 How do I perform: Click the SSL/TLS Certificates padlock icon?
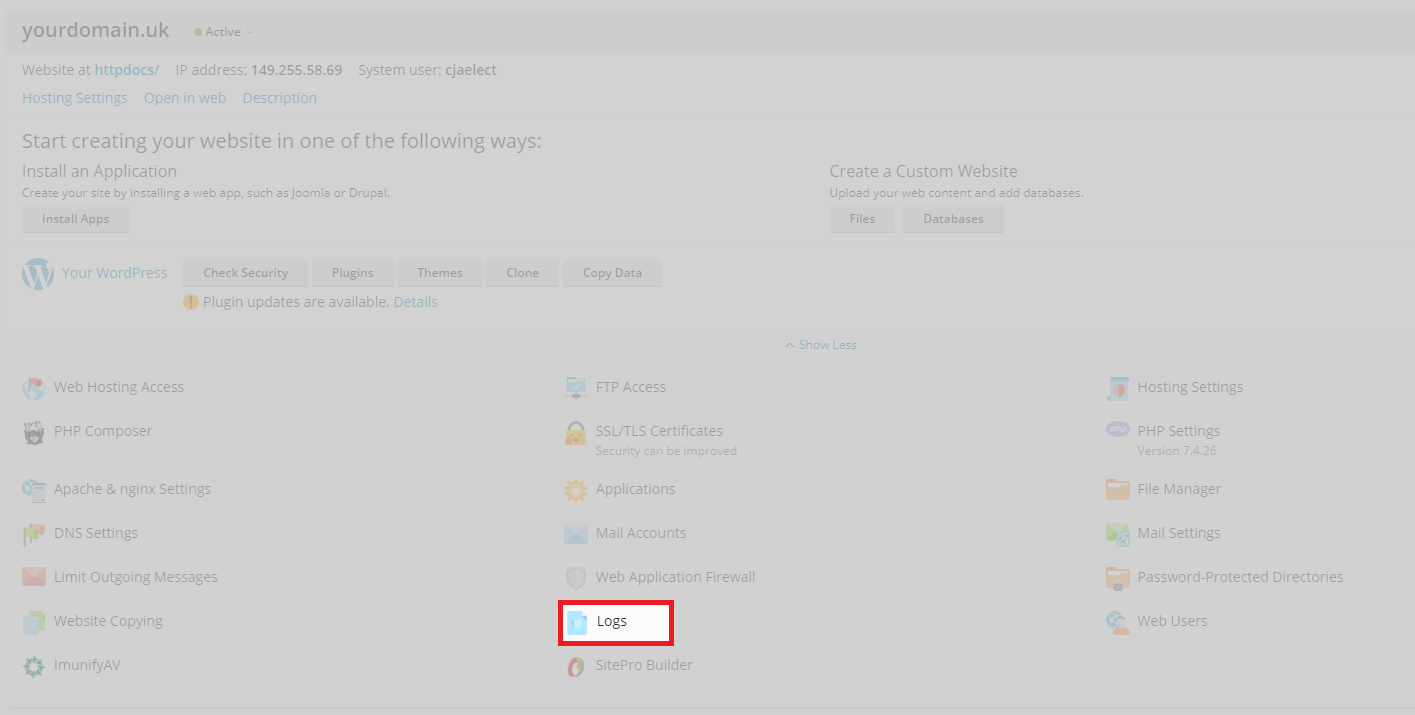tap(576, 433)
